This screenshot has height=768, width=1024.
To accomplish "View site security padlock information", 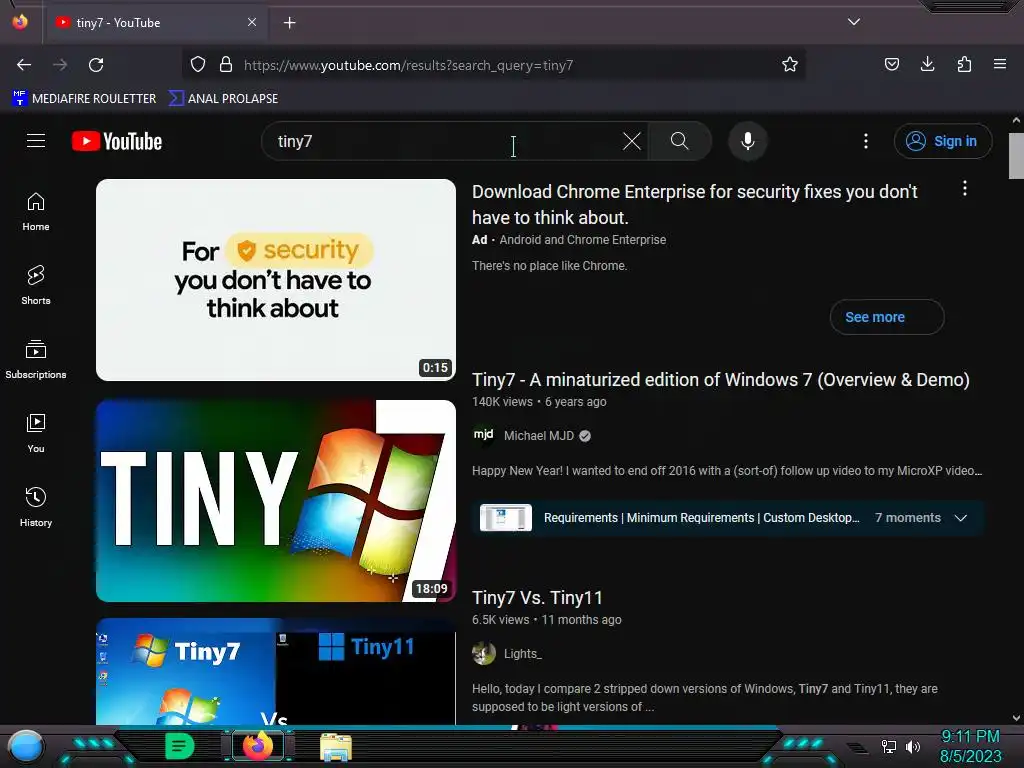I will pos(226,65).
